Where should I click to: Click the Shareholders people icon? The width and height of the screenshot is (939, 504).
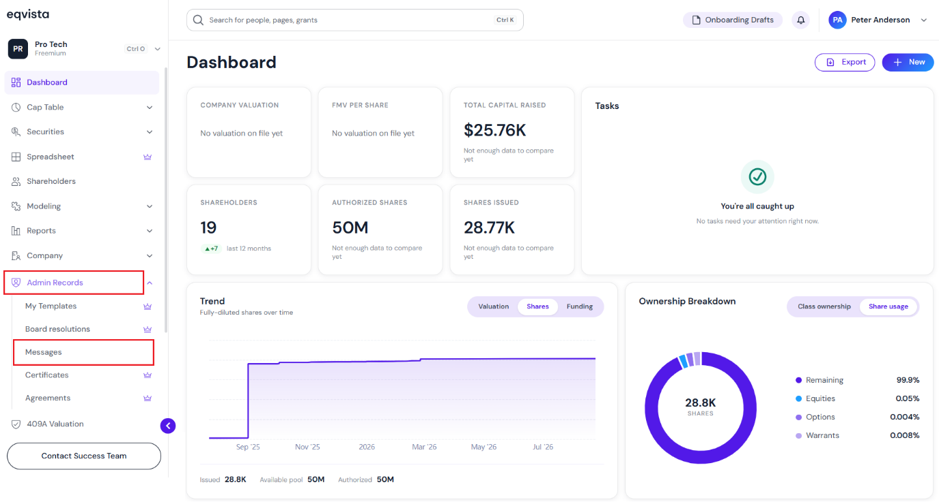click(16, 181)
